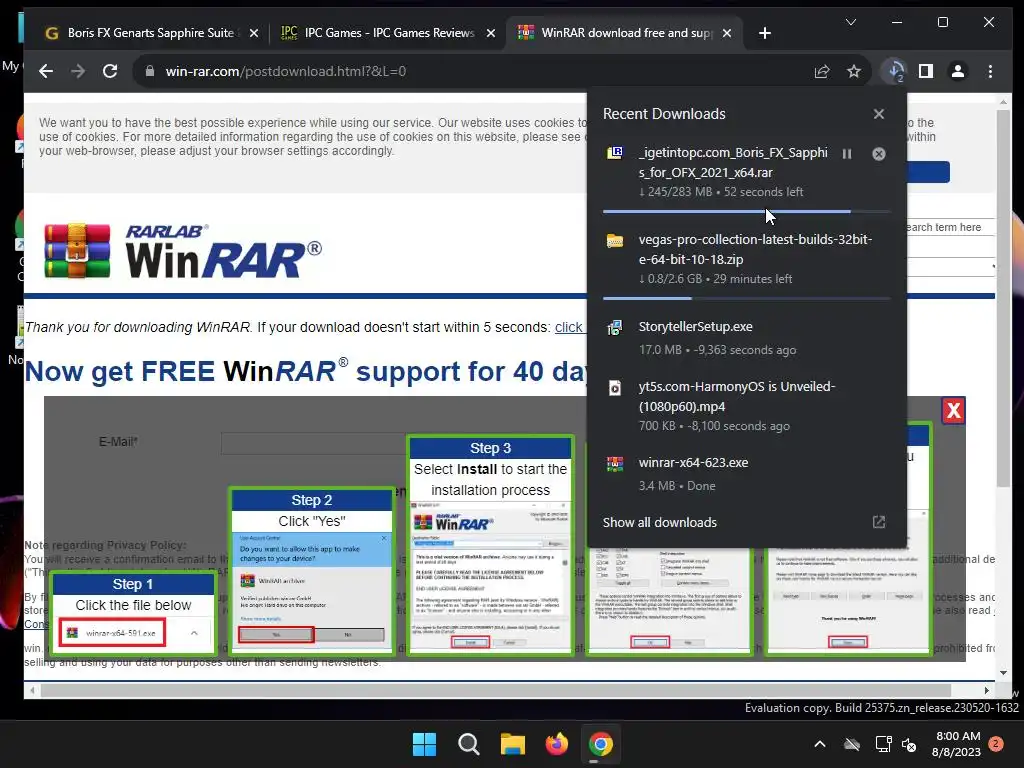Click the yt5s HarmonyOS mp4 file icon
The width and height of the screenshot is (1024, 768).
coord(615,388)
